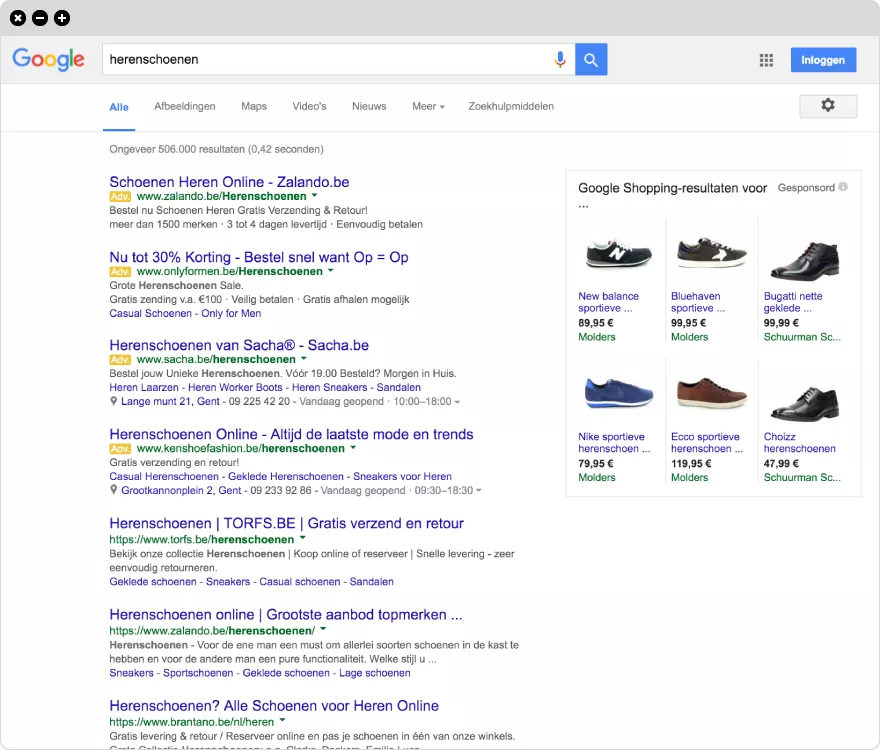Switch to the Video's tab
Image resolution: width=880 pixels, height=750 pixels.
point(309,106)
